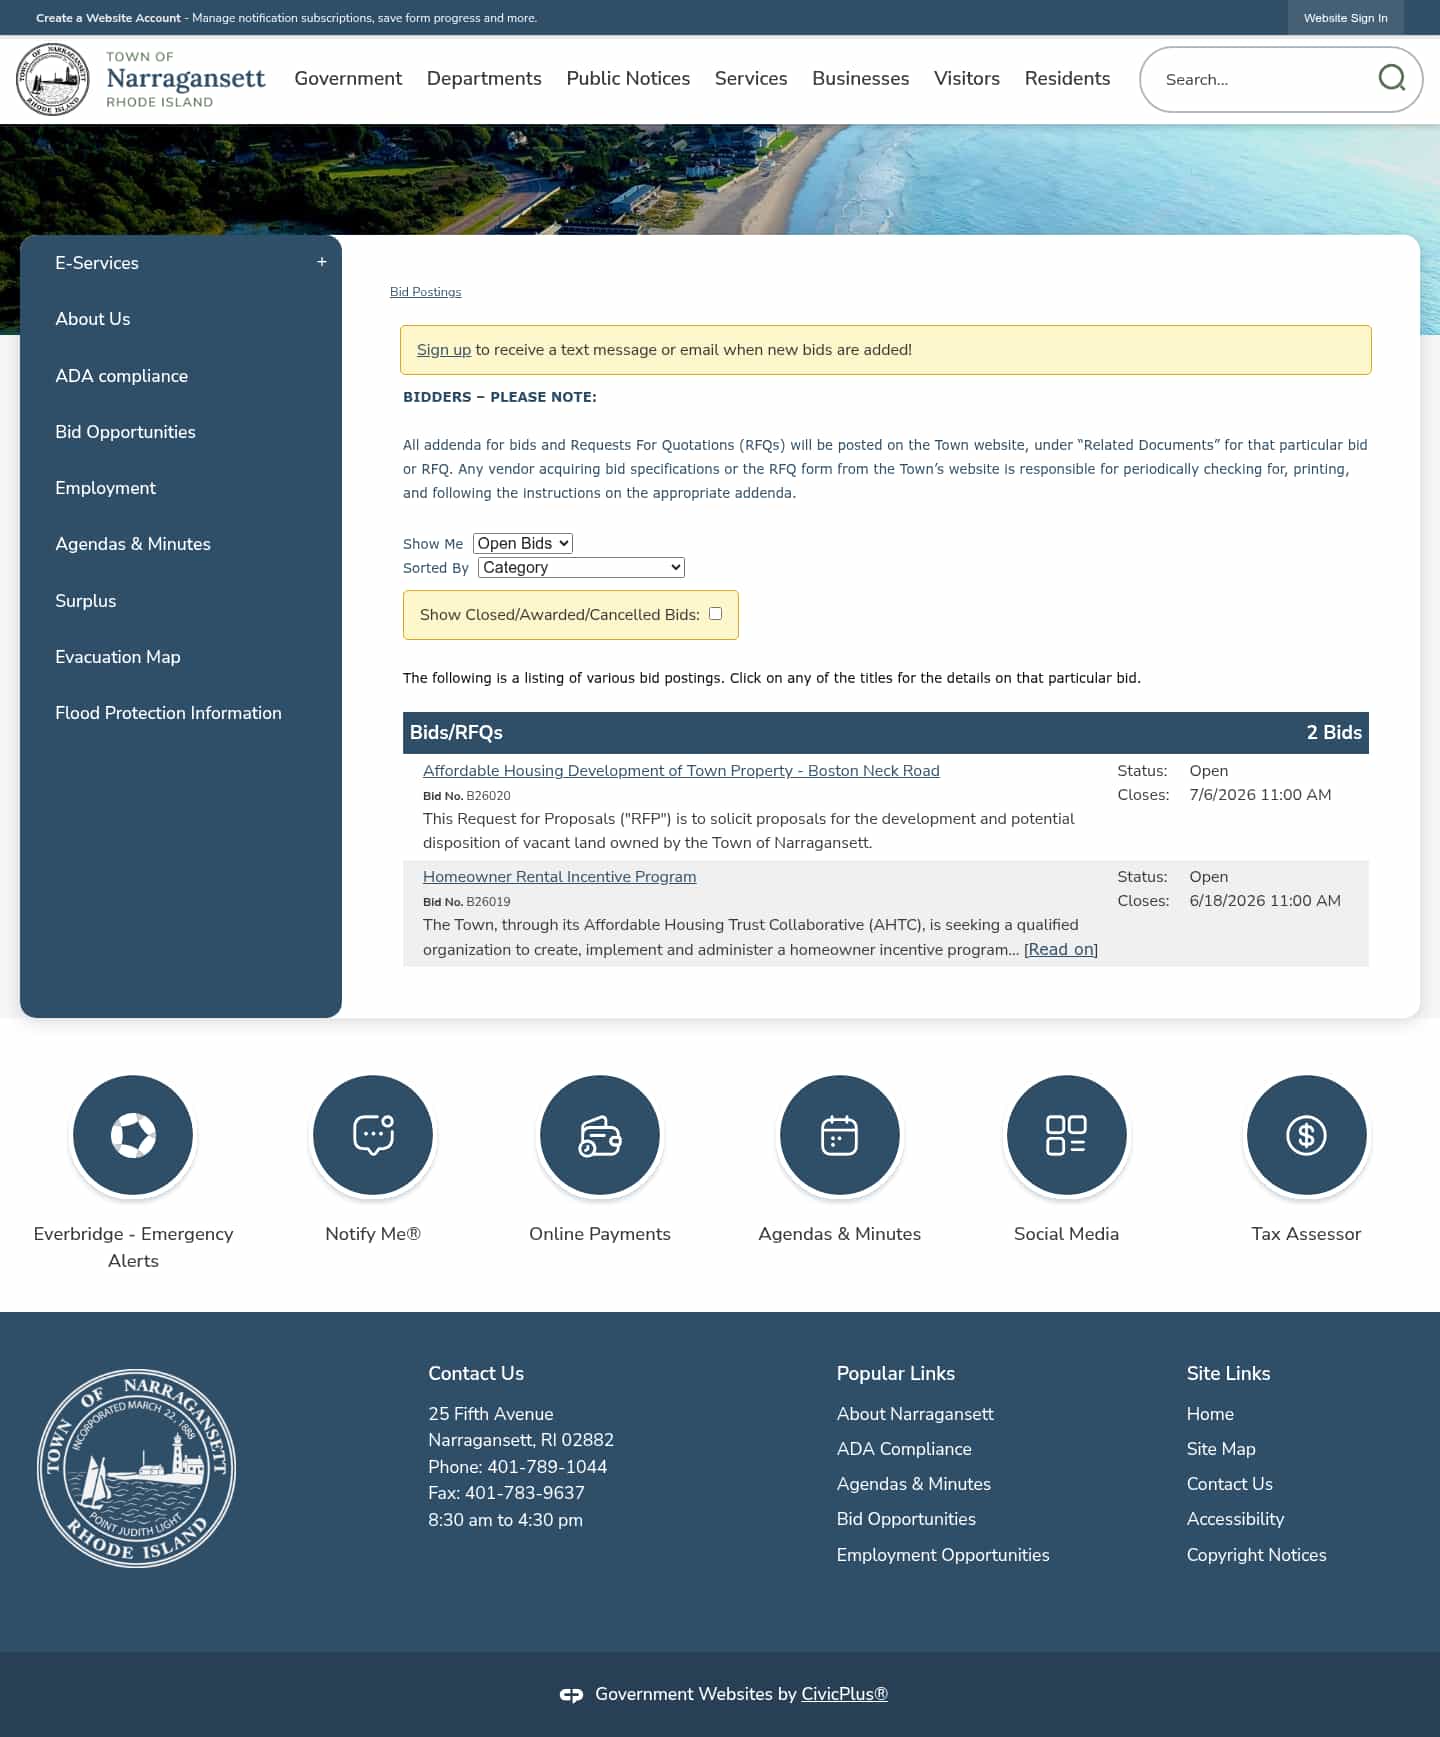Open the Residents menu
This screenshot has height=1737, width=1440.
[1067, 78]
